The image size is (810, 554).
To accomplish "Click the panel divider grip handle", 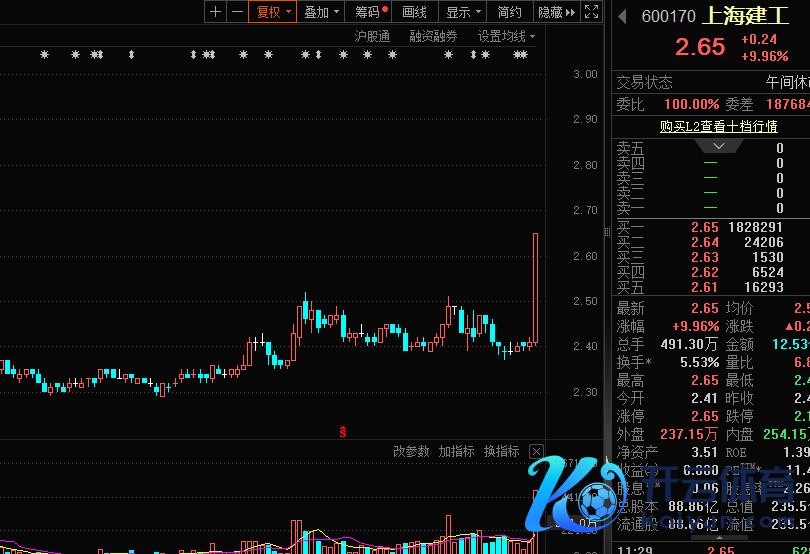I will [606, 231].
